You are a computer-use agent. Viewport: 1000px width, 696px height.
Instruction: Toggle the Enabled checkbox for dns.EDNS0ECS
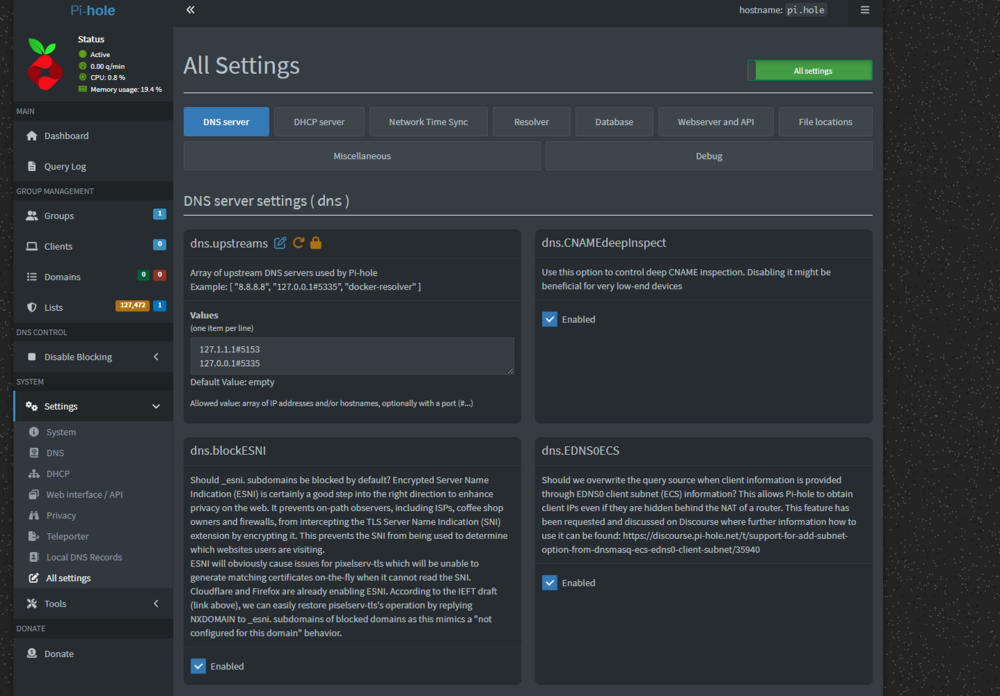point(549,582)
